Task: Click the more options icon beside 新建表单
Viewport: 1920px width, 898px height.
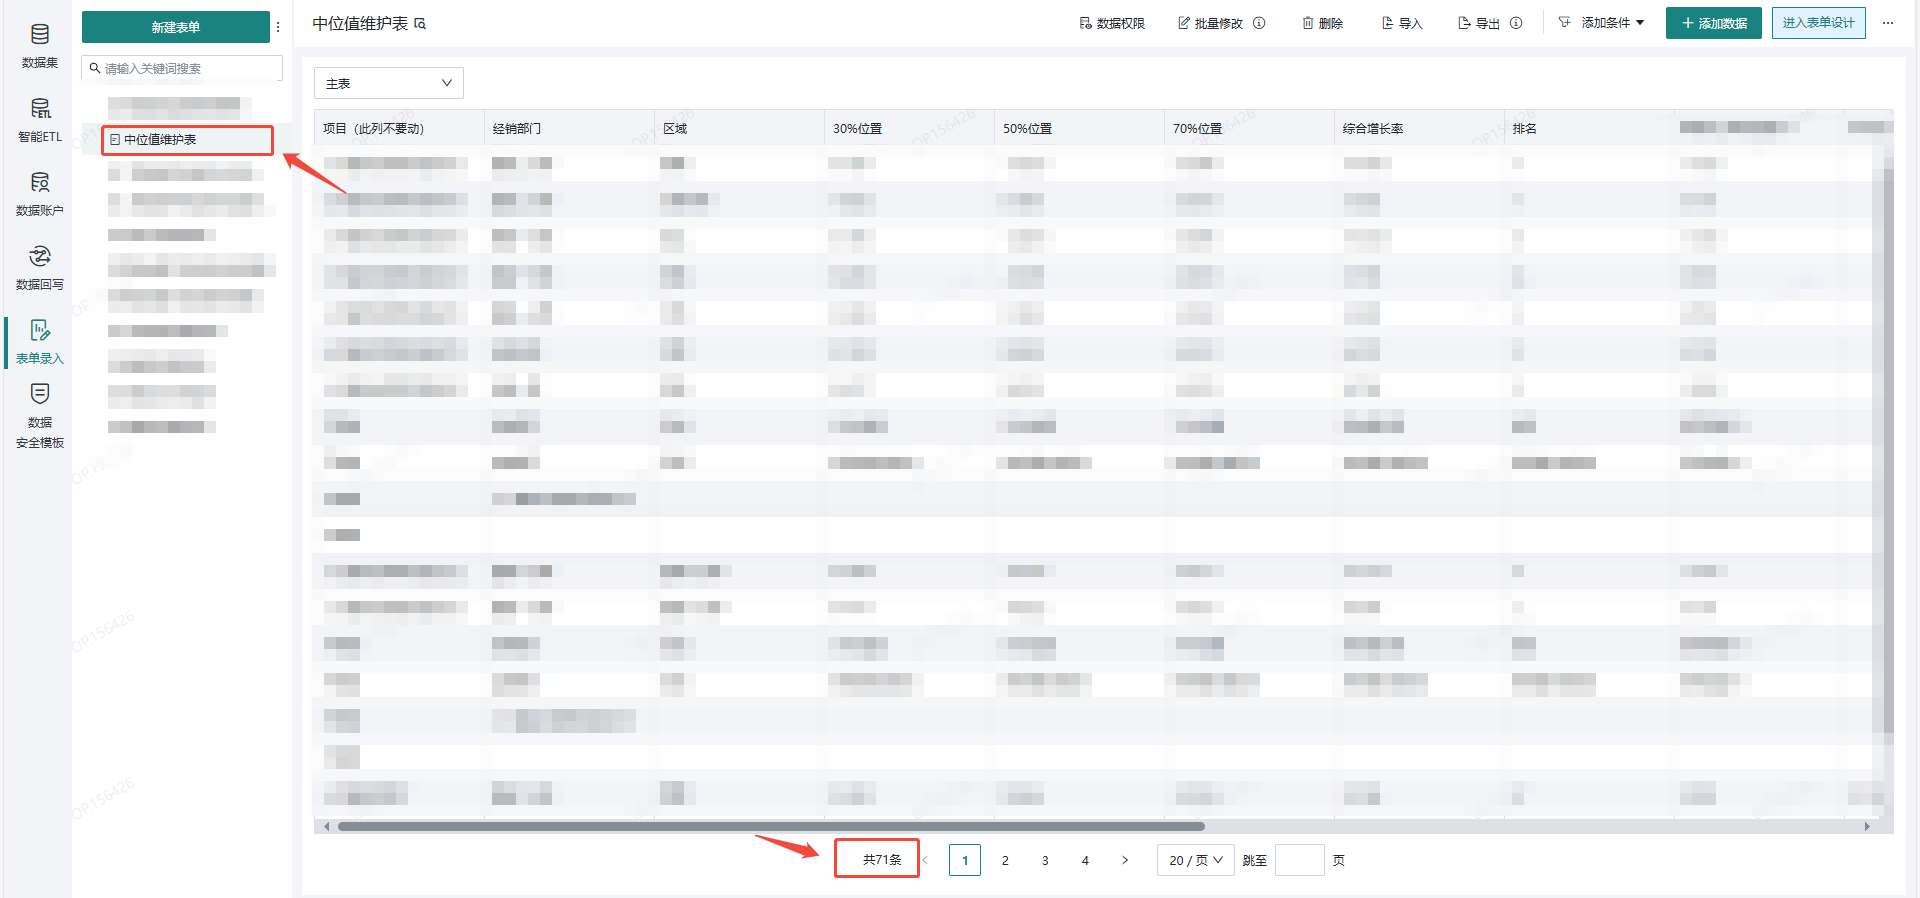Action: [x=278, y=27]
